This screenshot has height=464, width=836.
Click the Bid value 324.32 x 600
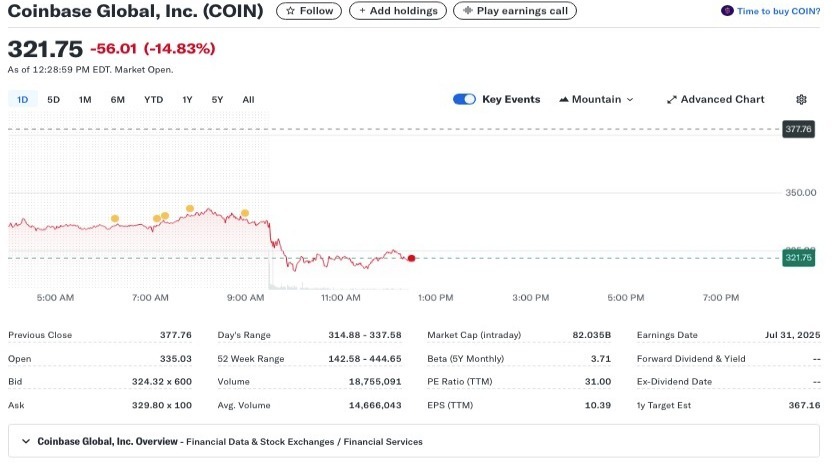click(x=162, y=381)
